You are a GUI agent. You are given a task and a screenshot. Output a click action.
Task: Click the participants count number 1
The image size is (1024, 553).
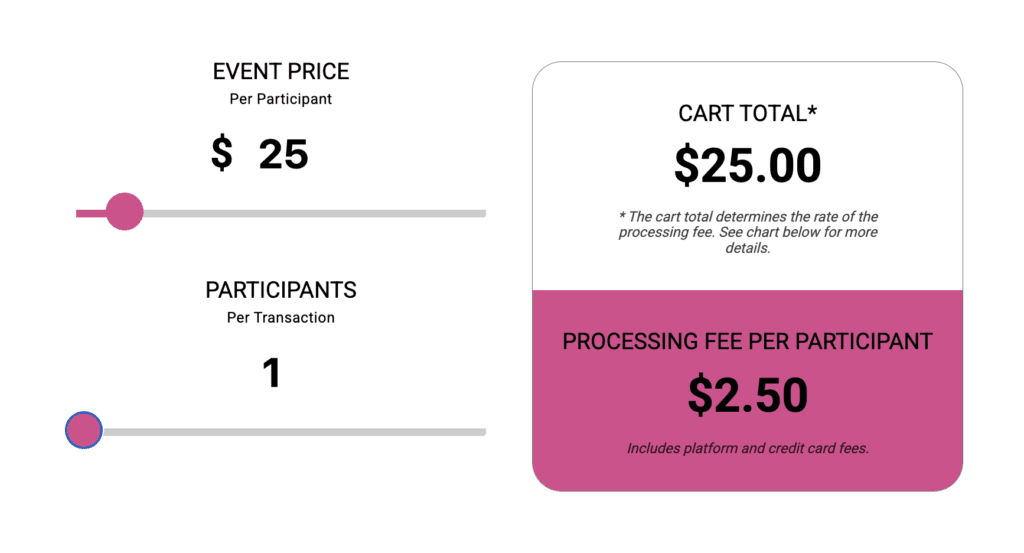[271, 374]
